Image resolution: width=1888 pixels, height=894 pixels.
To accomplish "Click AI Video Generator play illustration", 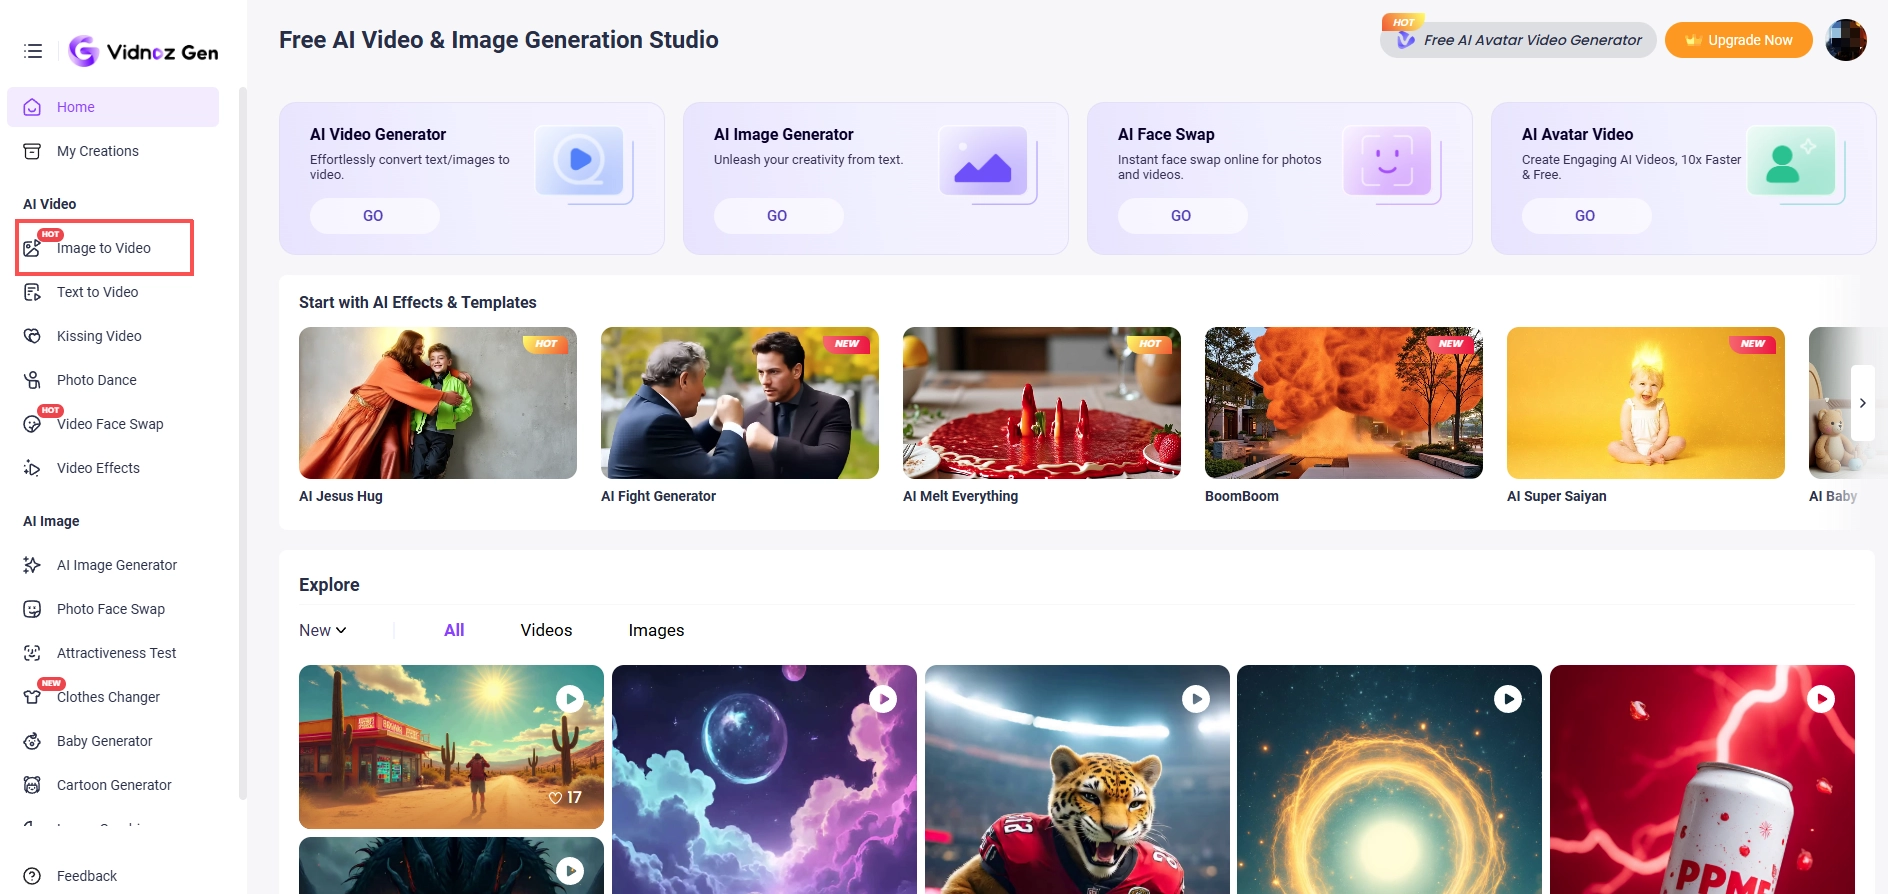I will (582, 163).
